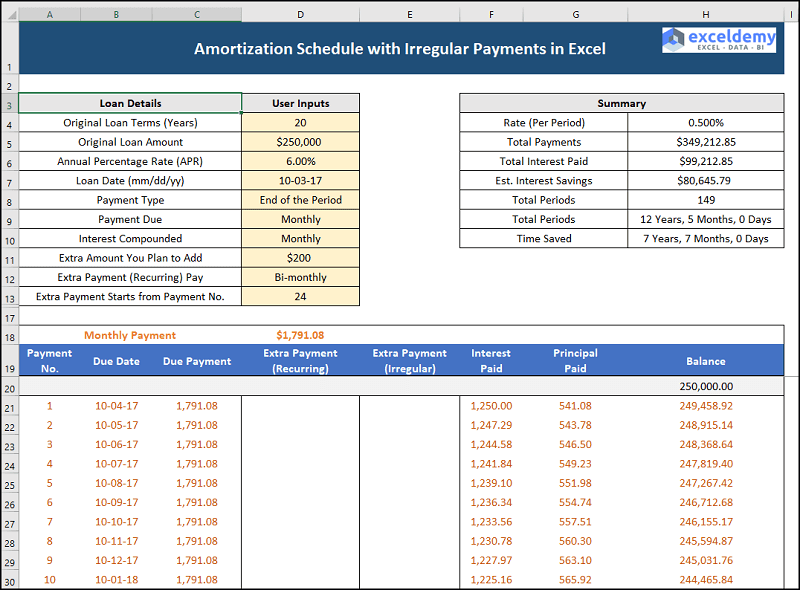Open 'Bi-monthly' extra payment cell

[301, 278]
